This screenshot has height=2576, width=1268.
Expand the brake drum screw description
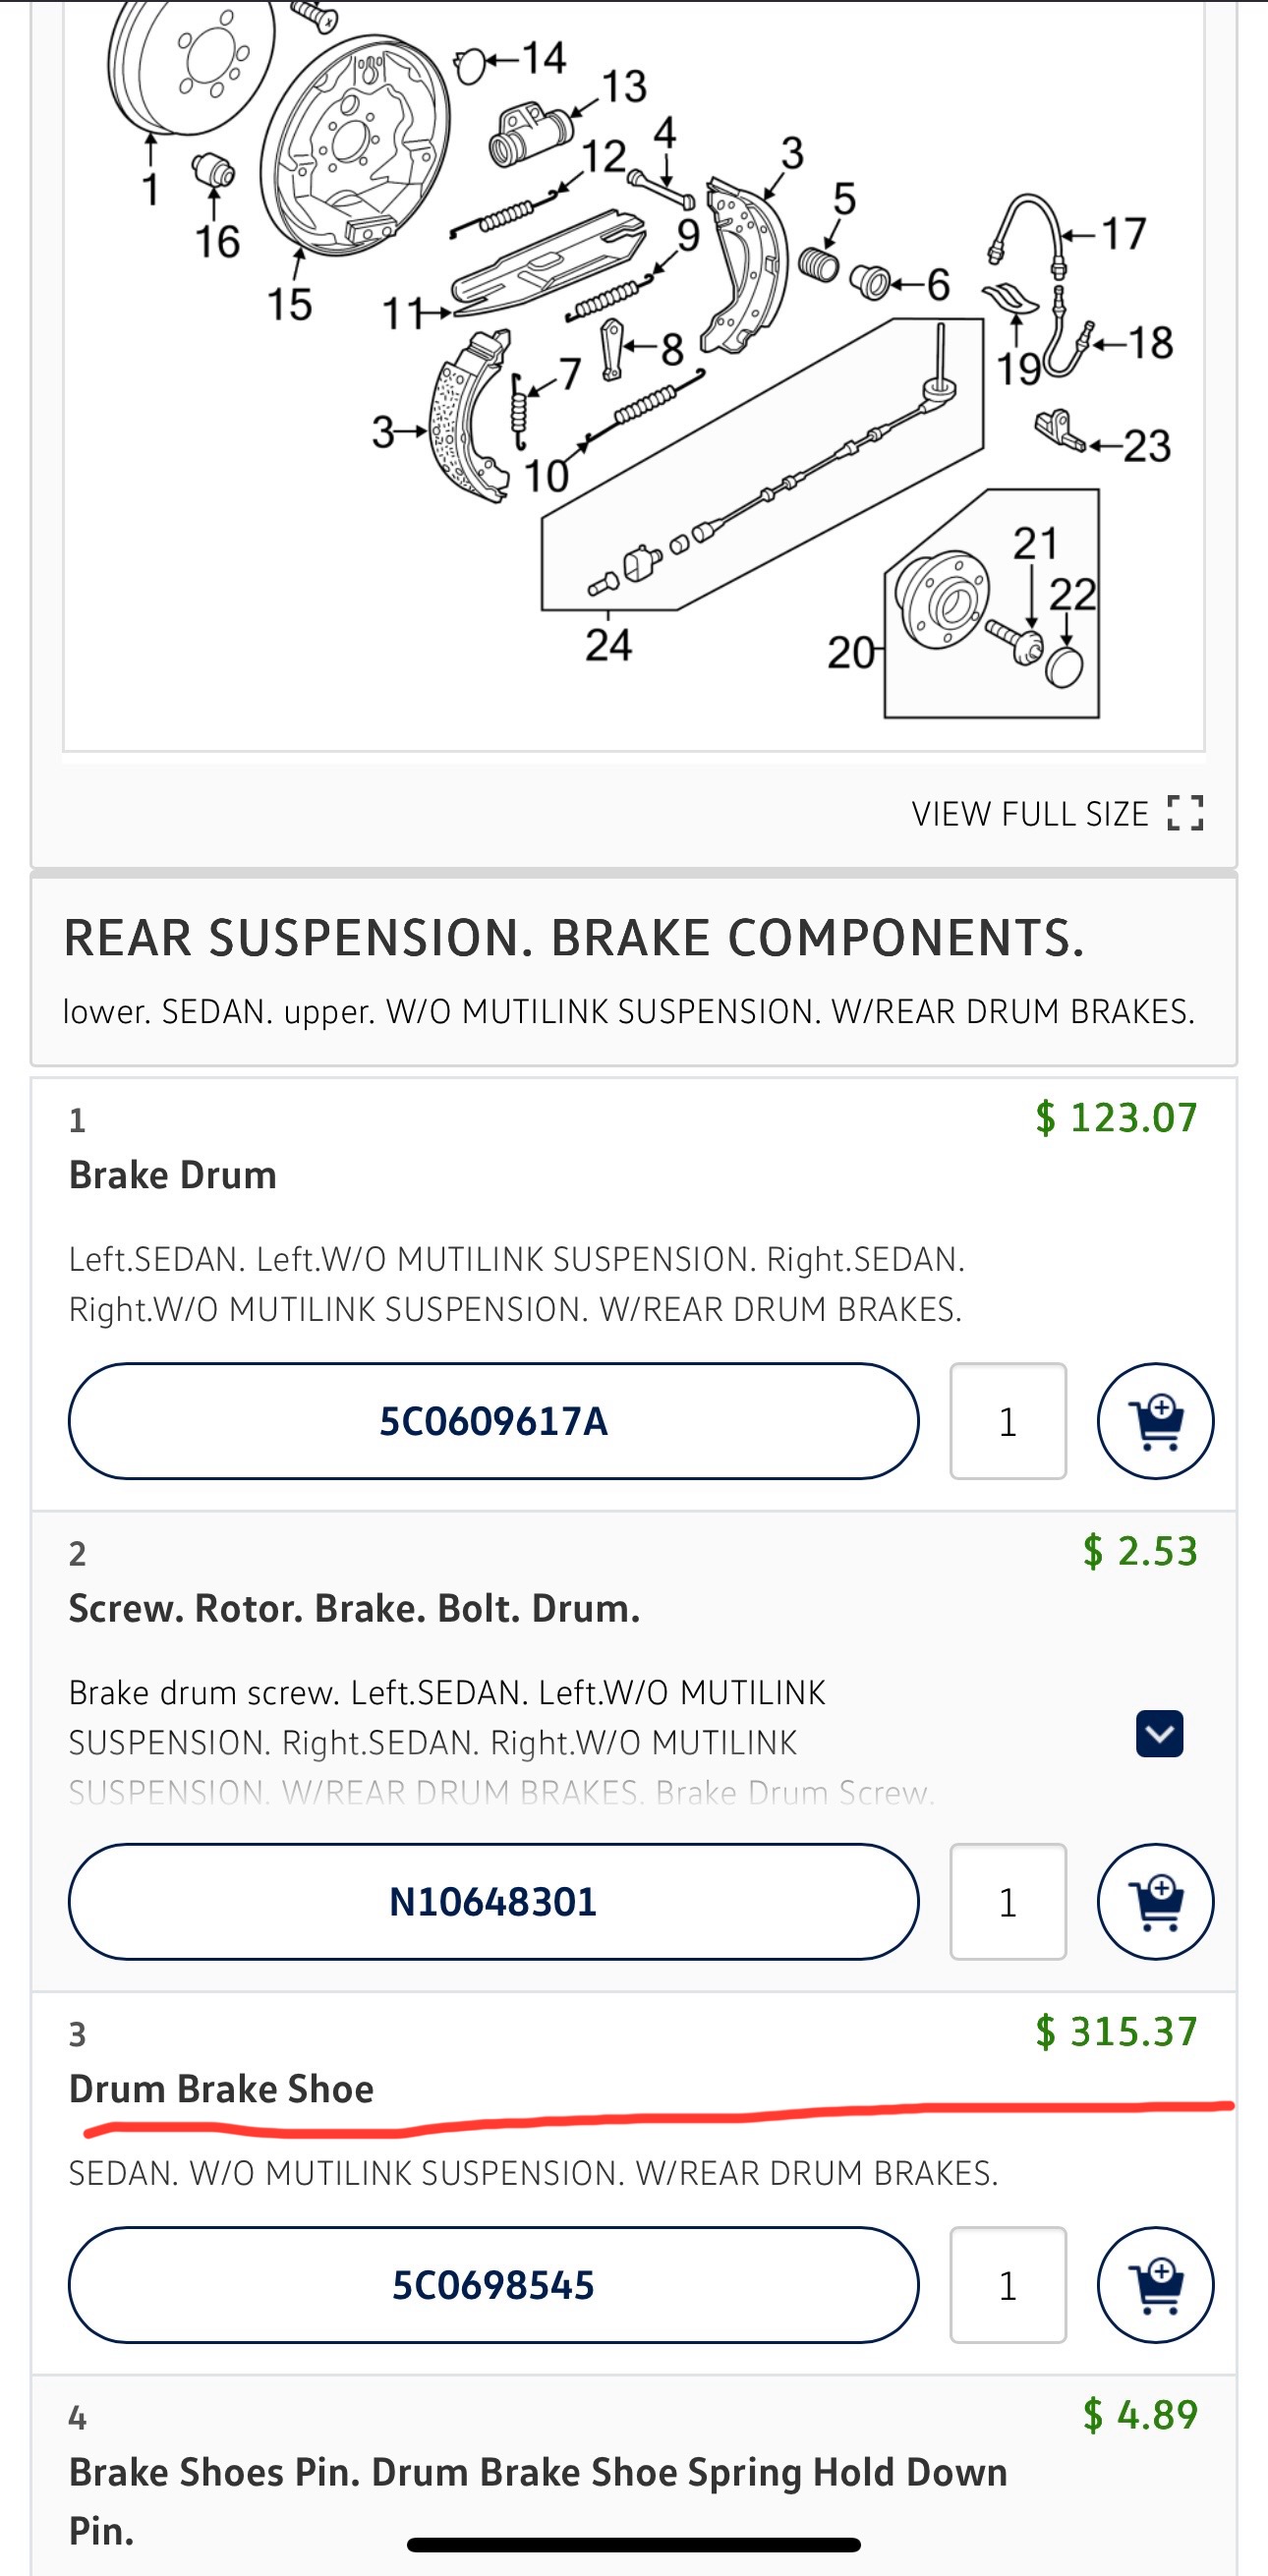[1160, 1733]
